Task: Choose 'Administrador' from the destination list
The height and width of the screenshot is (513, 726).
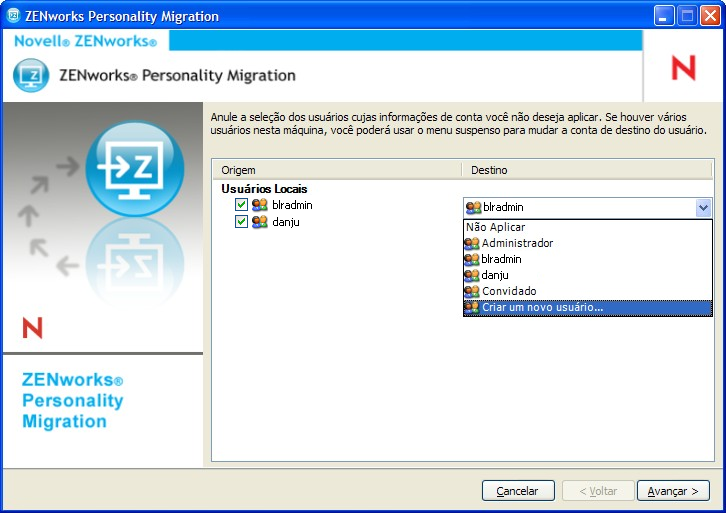Action: pos(588,243)
